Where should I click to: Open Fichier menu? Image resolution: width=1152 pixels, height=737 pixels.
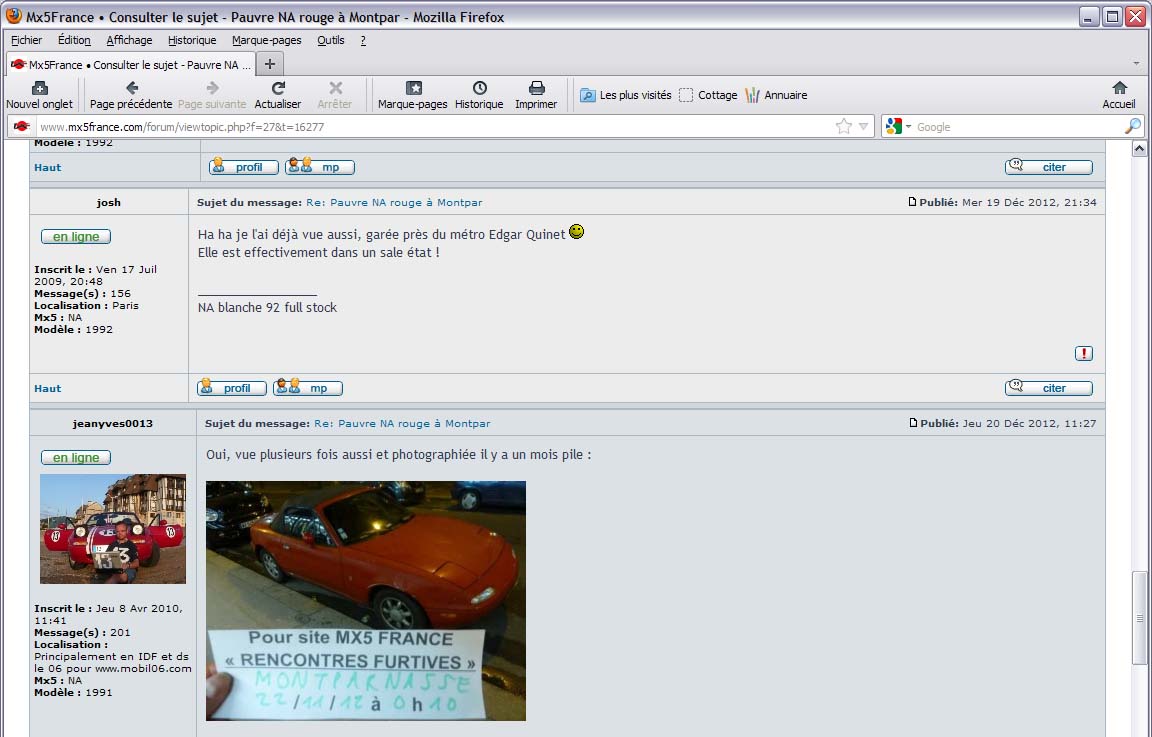(x=26, y=40)
